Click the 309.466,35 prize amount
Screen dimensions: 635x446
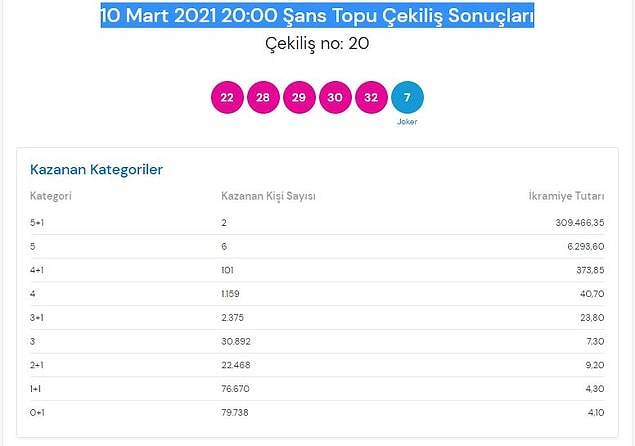pos(580,222)
